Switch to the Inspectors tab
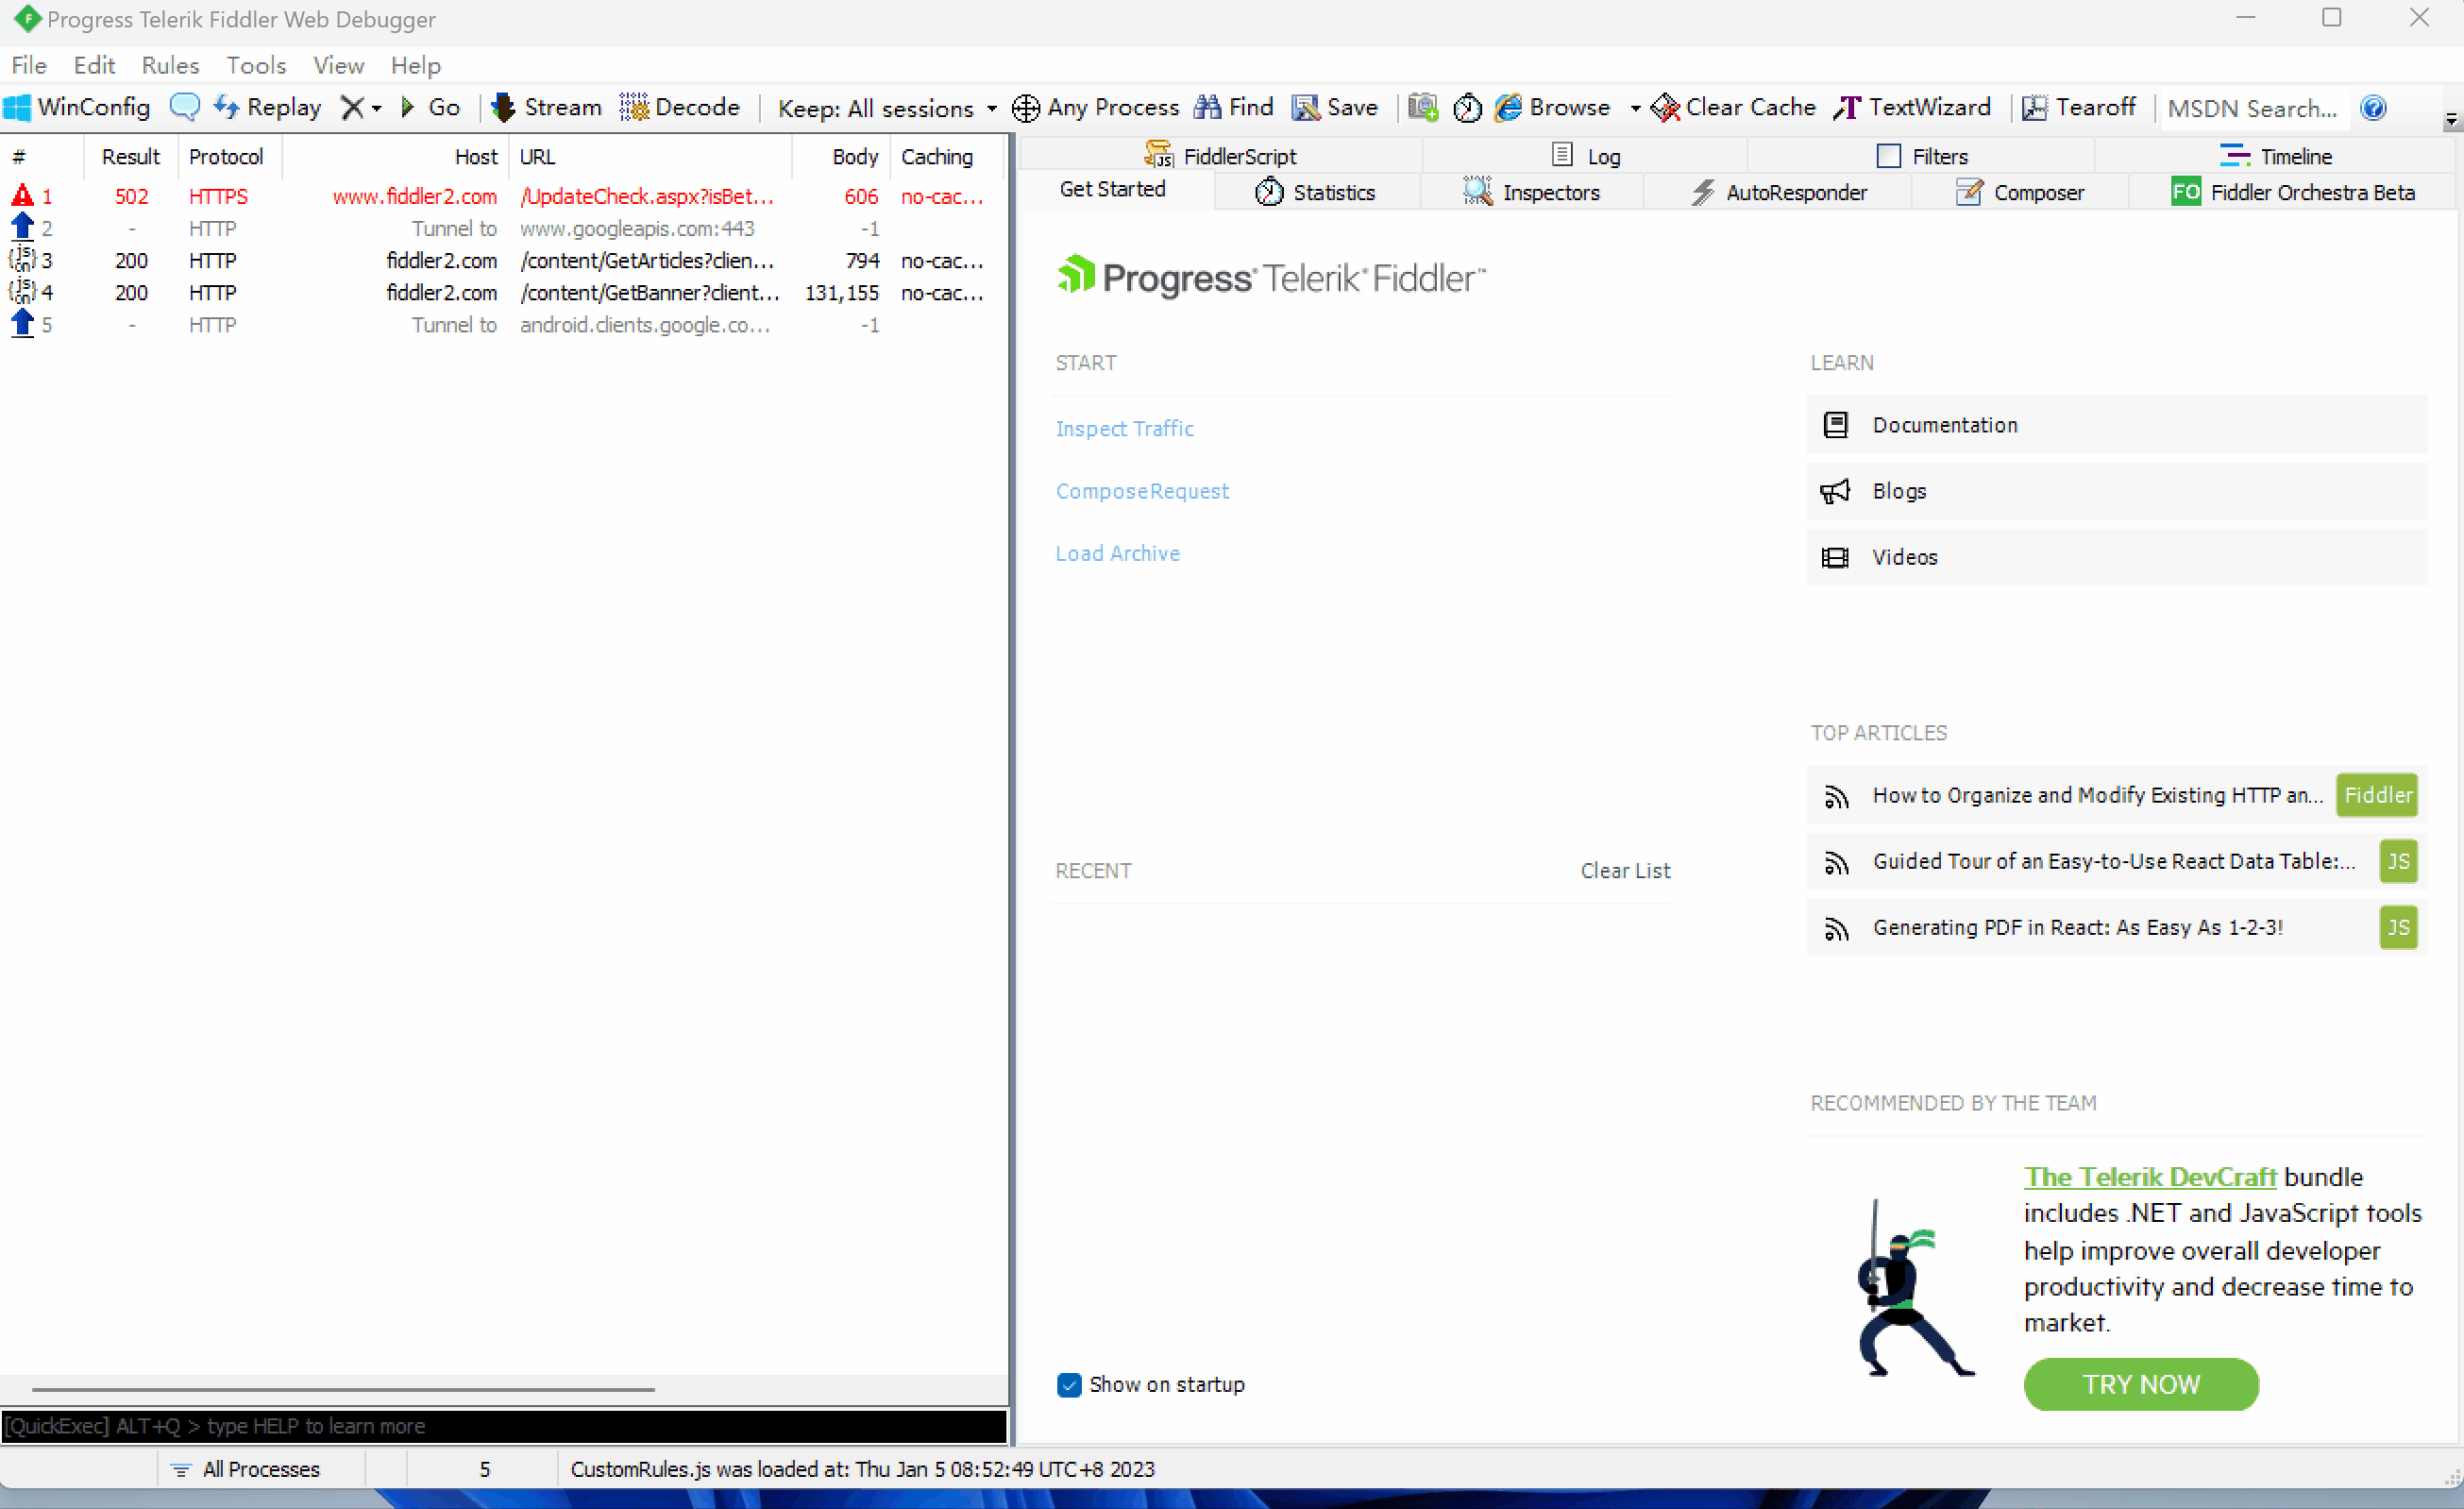The height and width of the screenshot is (1509, 2464). click(1531, 192)
